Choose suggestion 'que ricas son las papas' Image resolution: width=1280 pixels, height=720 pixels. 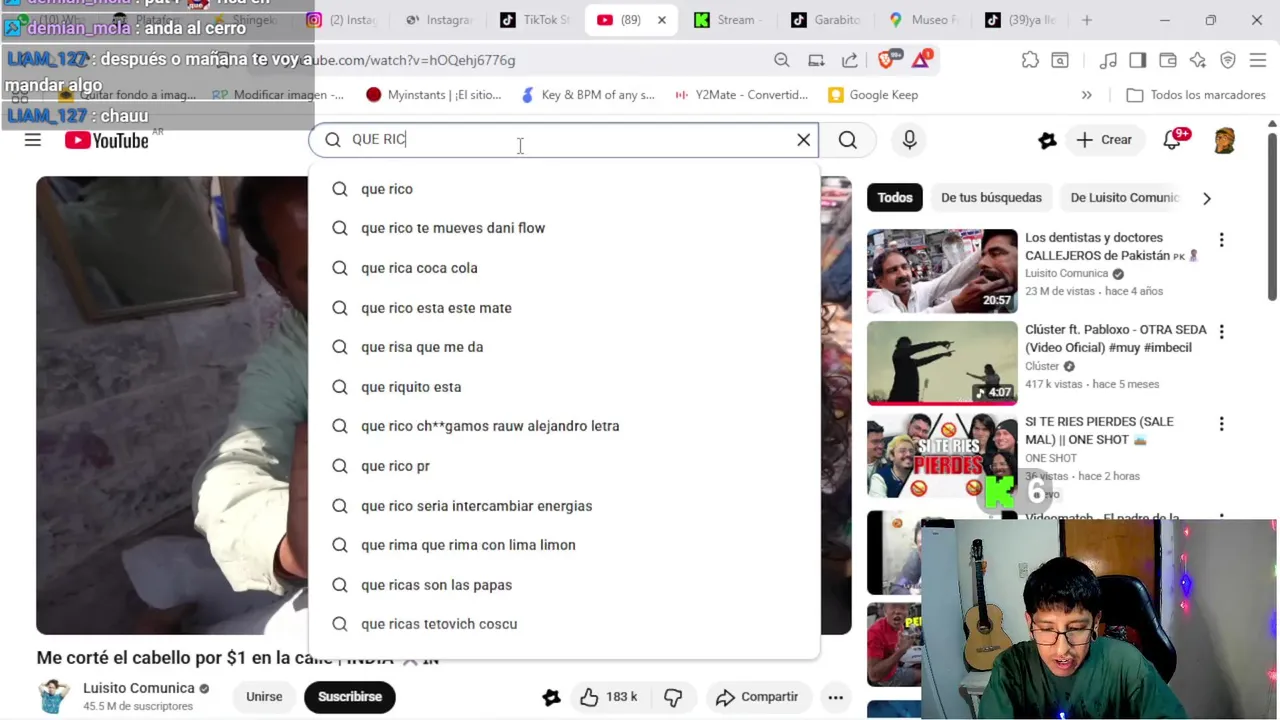coord(565,585)
